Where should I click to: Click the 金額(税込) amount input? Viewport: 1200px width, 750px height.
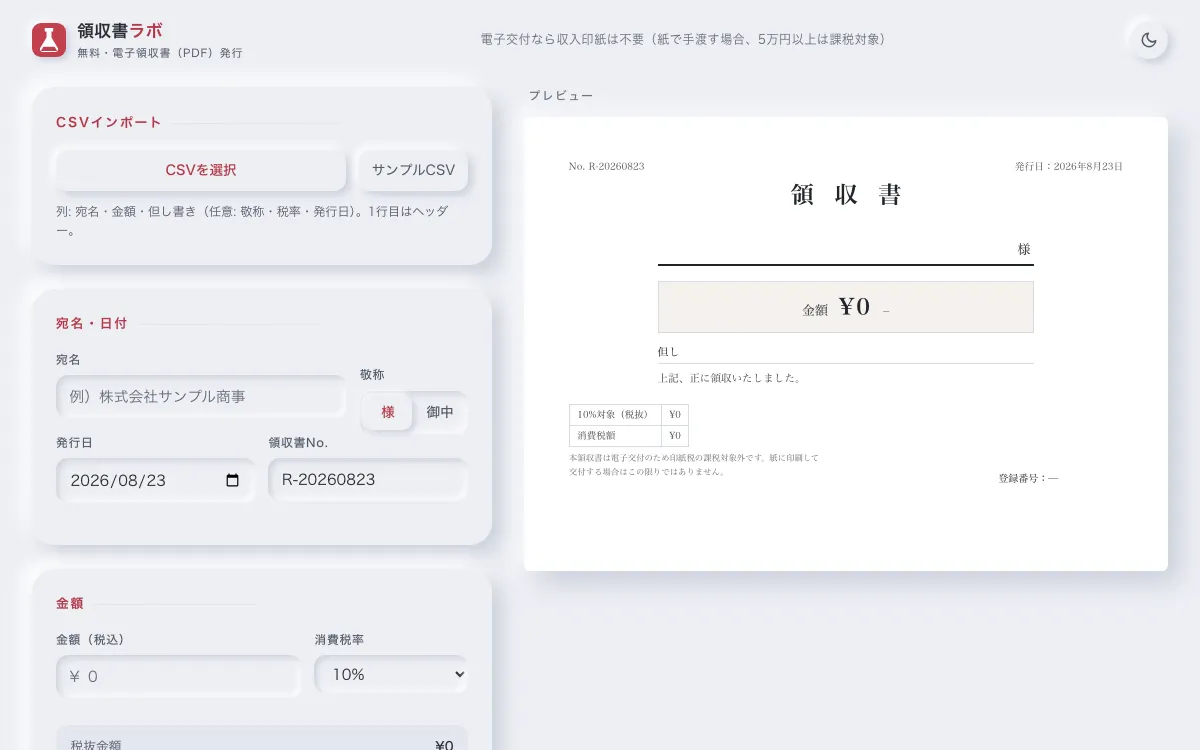point(178,676)
